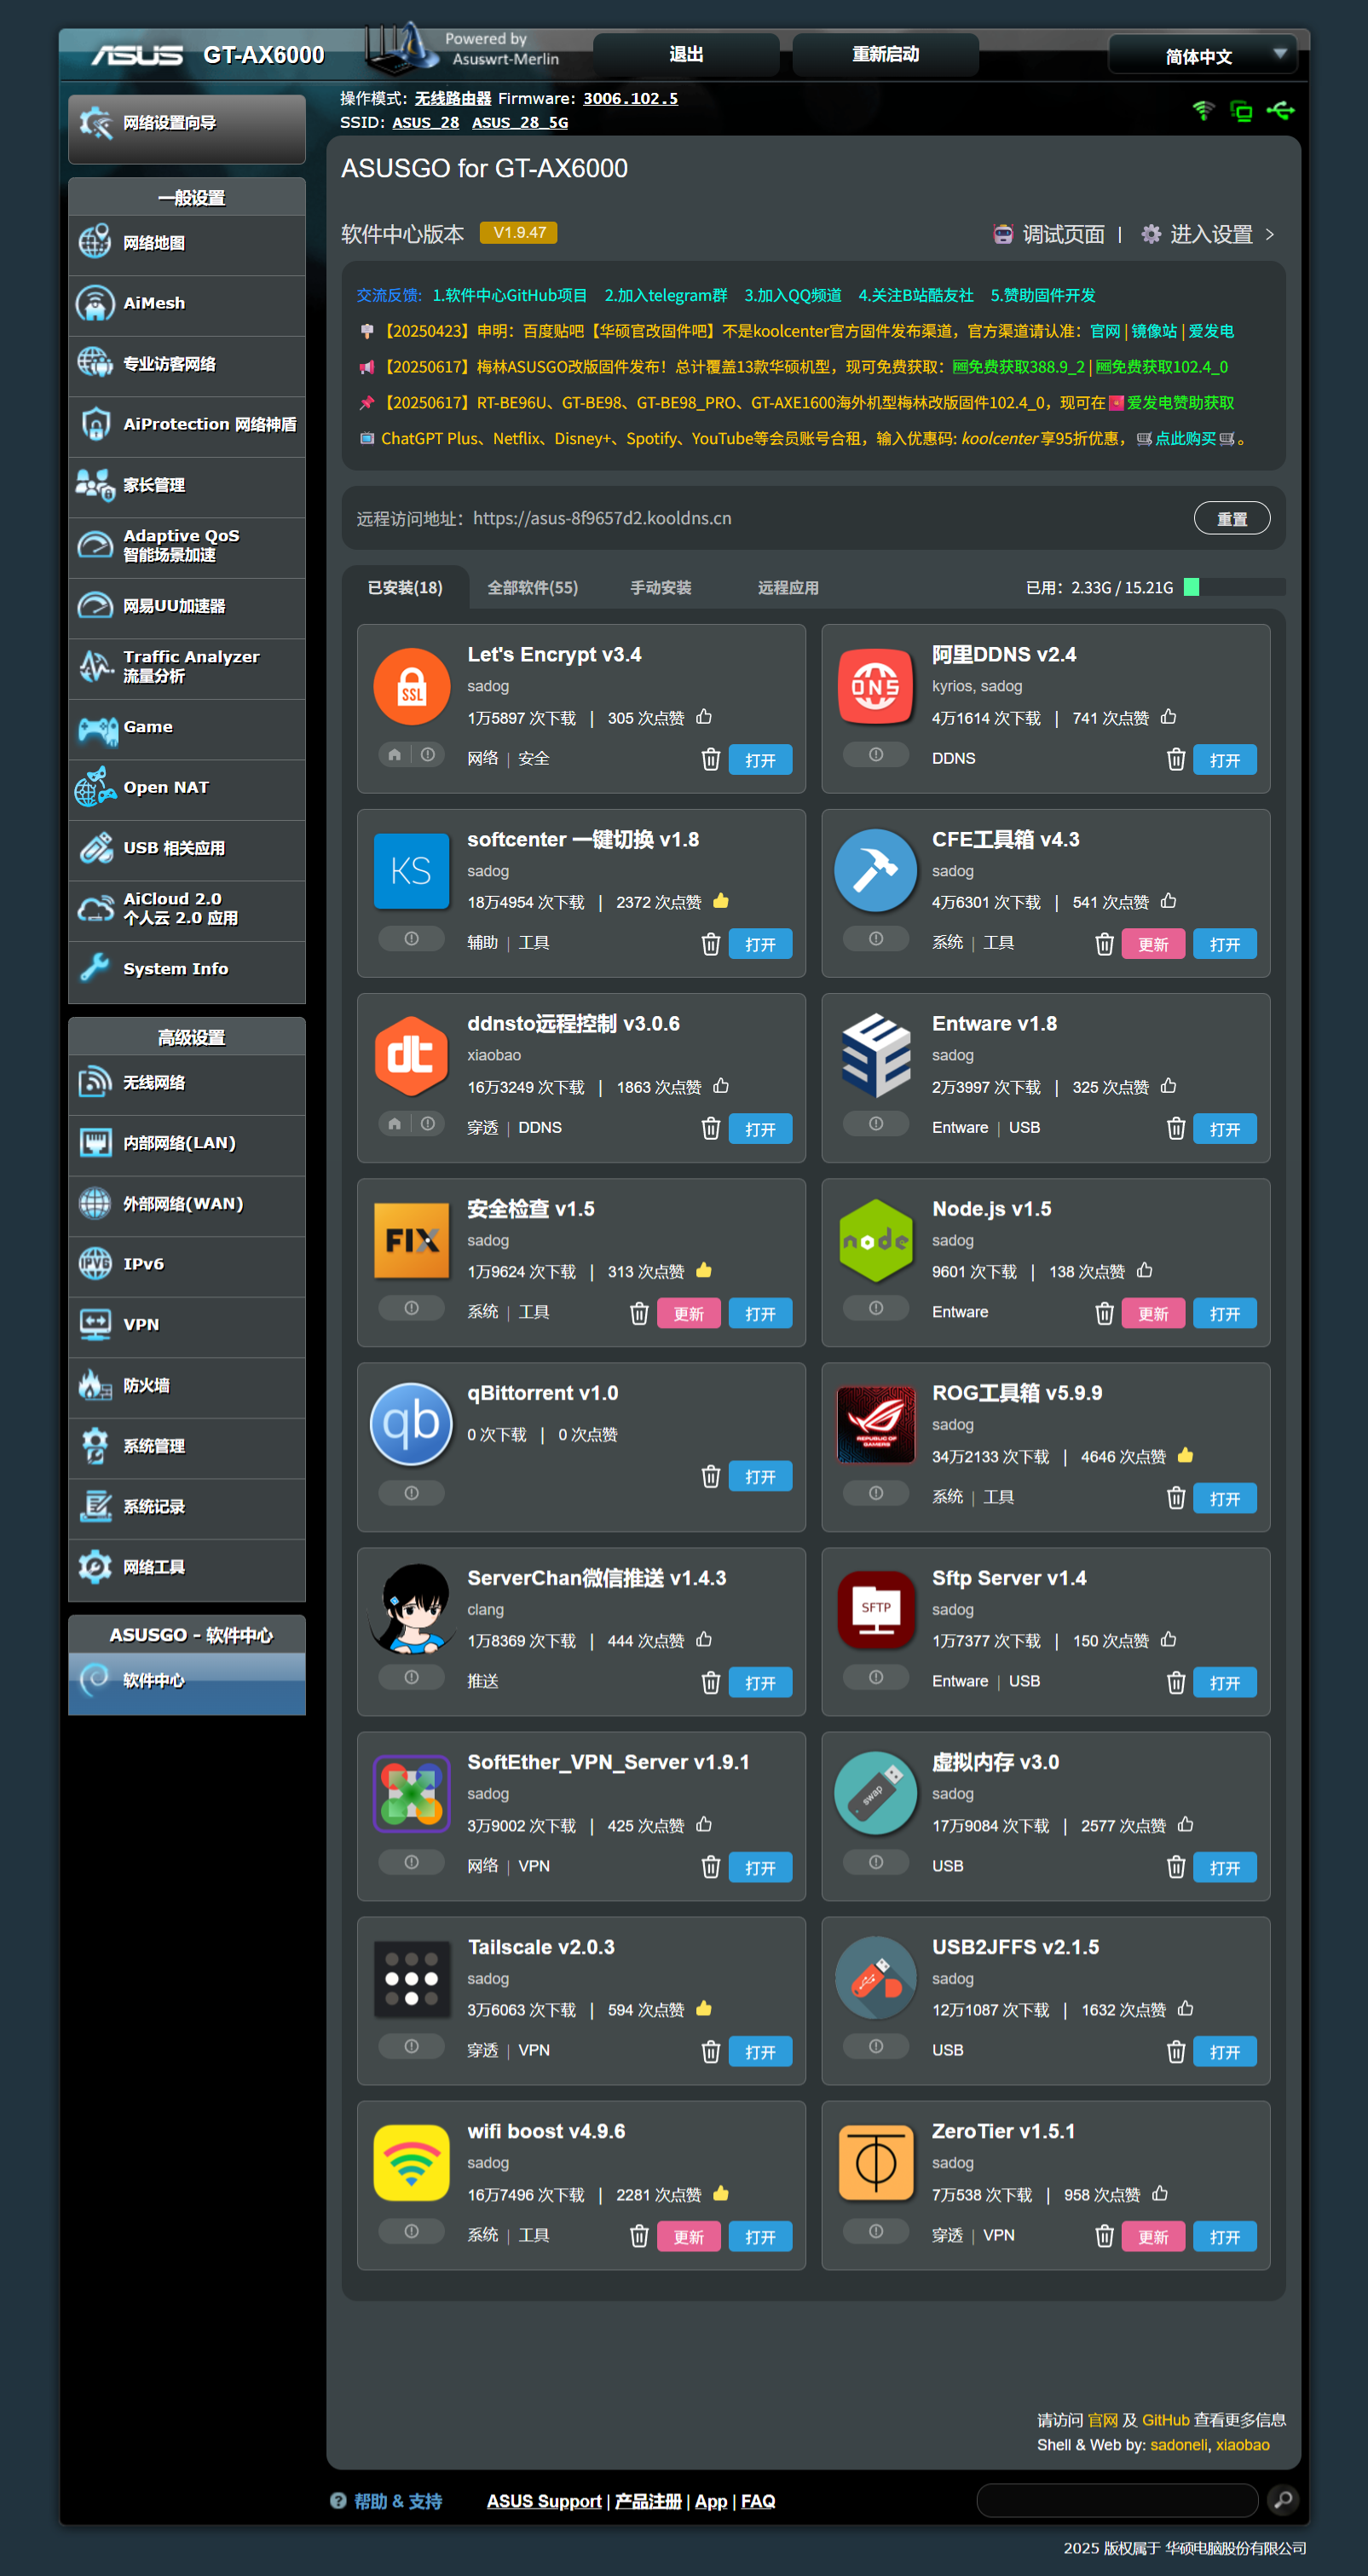Click the home icon under ddnsto远程控制
This screenshot has height=2576, width=1368.
pyautogui.click(x=395, y=1124)
